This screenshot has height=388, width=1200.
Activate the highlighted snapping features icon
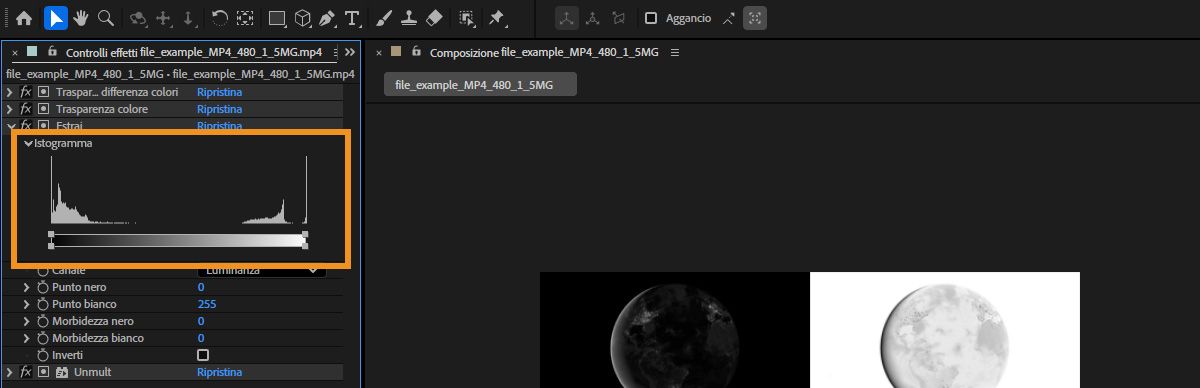(x=755, y=18)
